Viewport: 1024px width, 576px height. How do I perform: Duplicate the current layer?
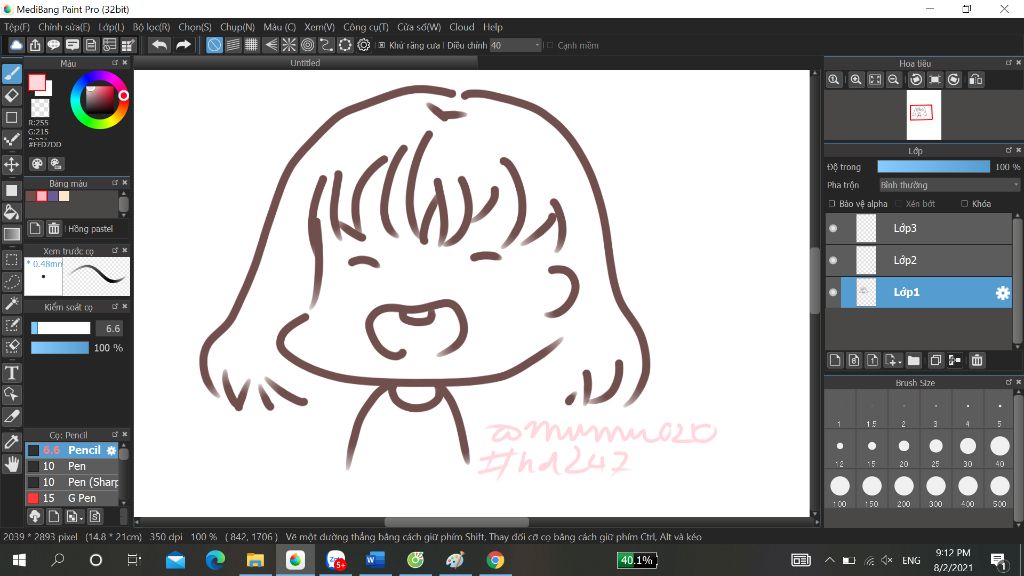935,360
